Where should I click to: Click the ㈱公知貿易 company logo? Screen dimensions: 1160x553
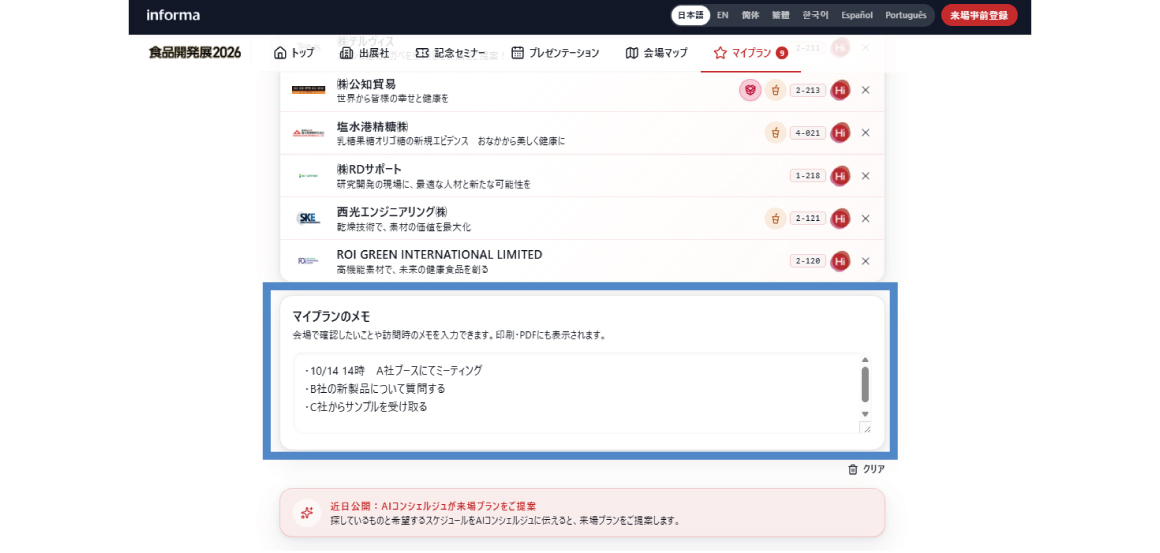click(308, 90)
